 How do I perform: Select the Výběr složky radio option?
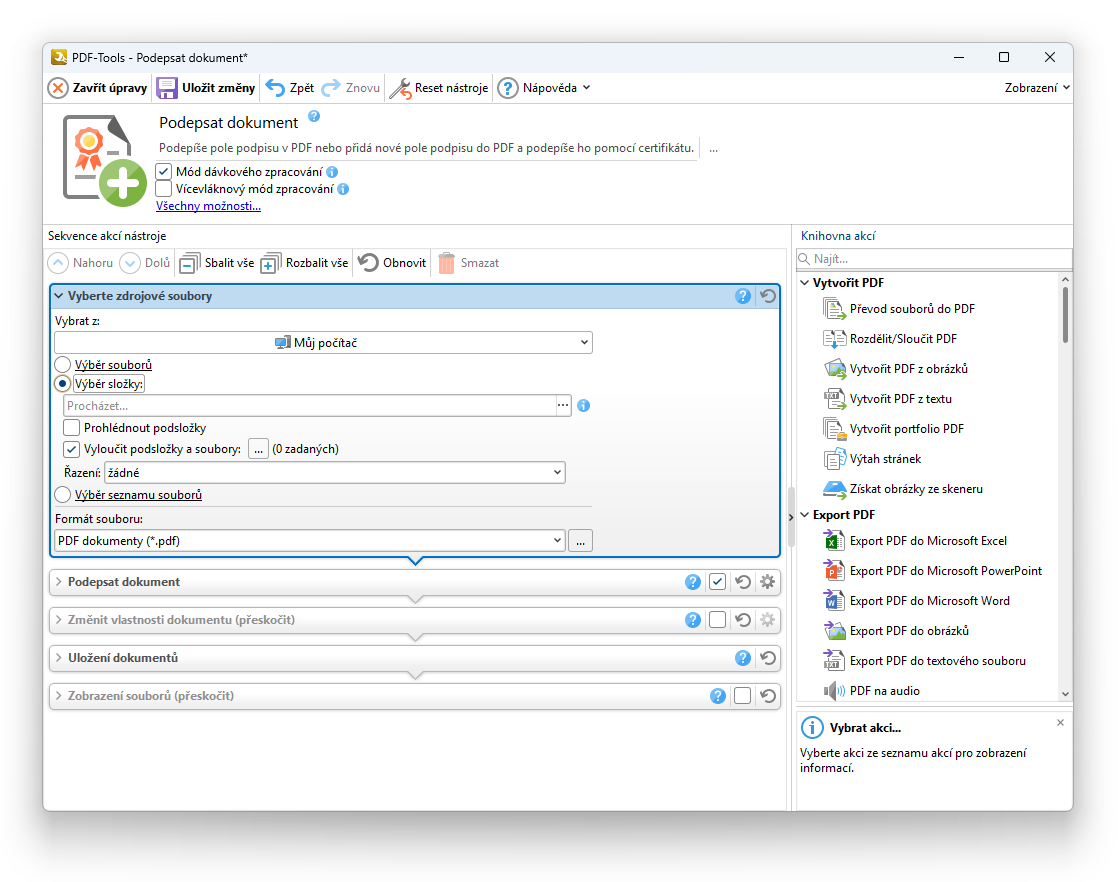coord(63,384)
